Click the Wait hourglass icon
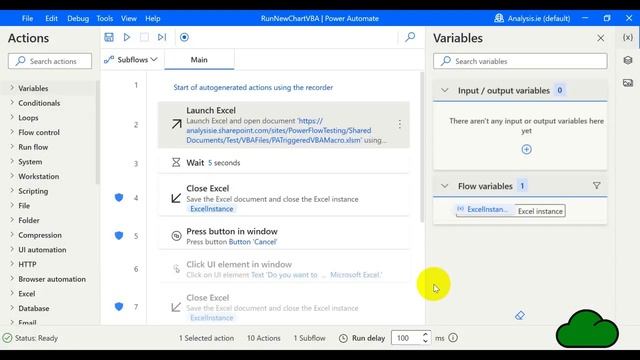 [176, 162]
